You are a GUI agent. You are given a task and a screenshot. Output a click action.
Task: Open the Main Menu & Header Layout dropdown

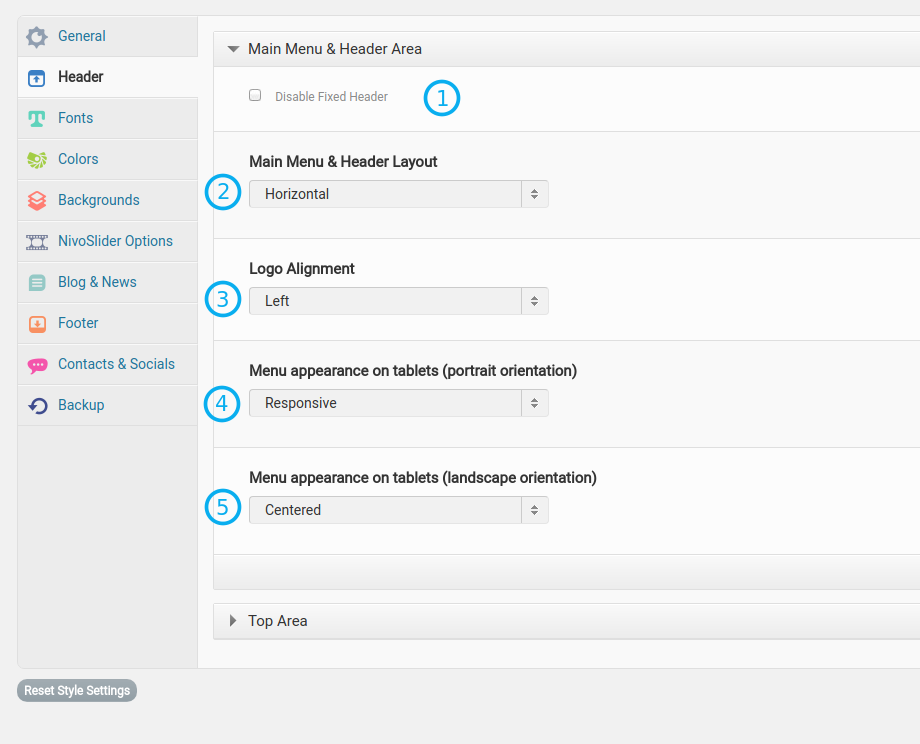(398, 194)
